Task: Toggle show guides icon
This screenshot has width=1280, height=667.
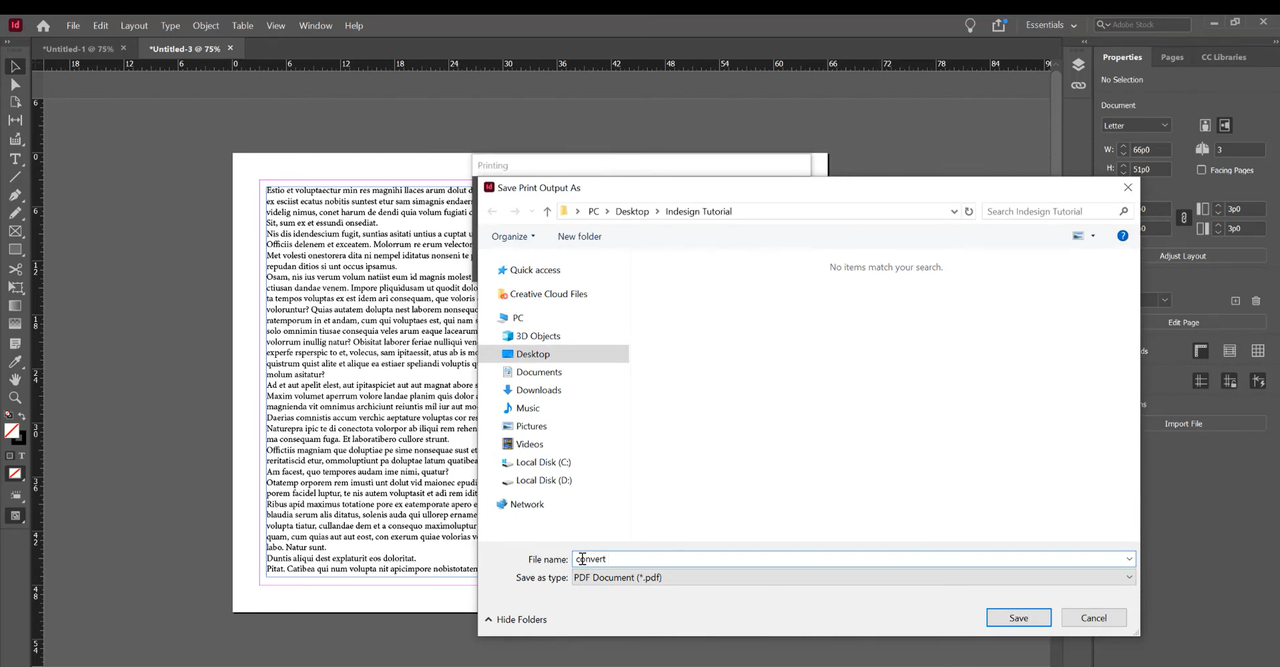Action: (x=1201, y=381)
